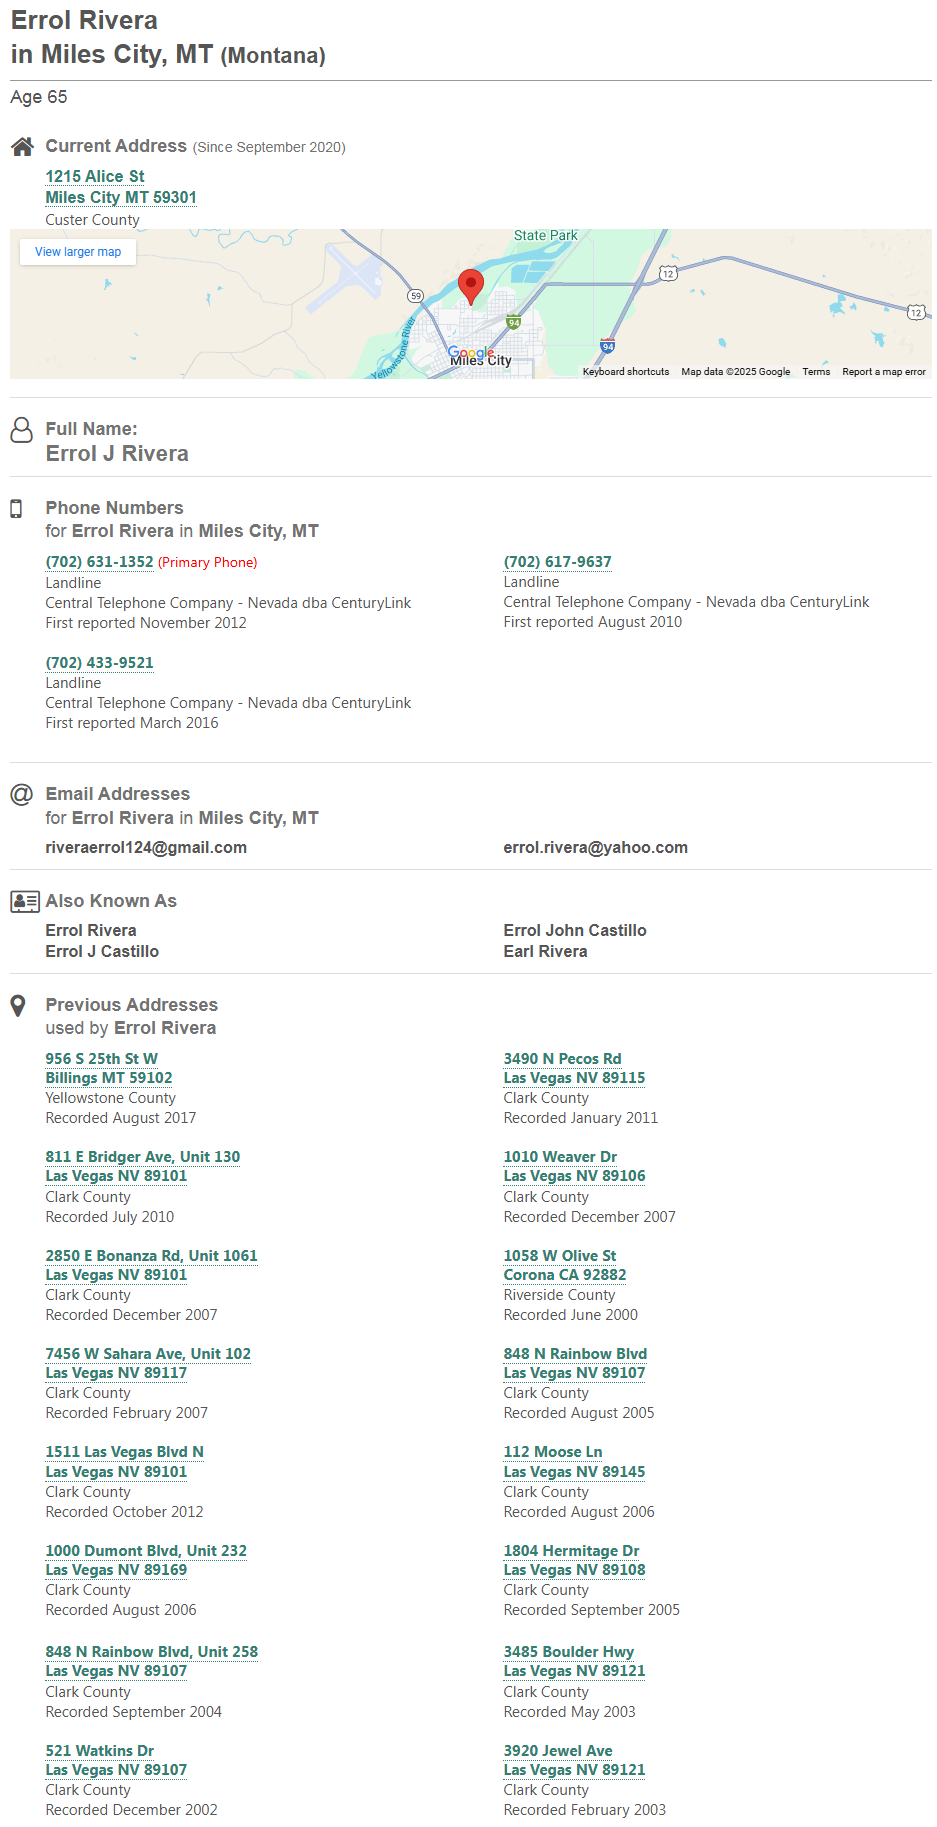The width and height of the screenshot is (937, 1827).
Task: Open Keyboard shortcuts on the map
Action: click(626, 372)
